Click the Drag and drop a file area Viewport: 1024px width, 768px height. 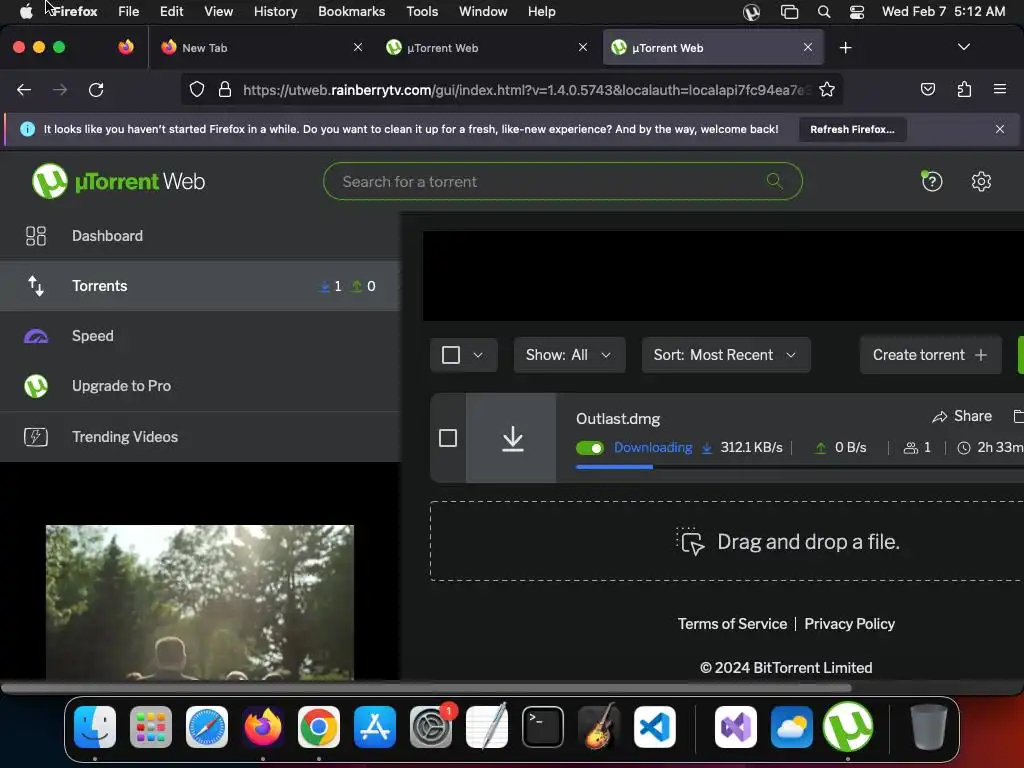727,541
